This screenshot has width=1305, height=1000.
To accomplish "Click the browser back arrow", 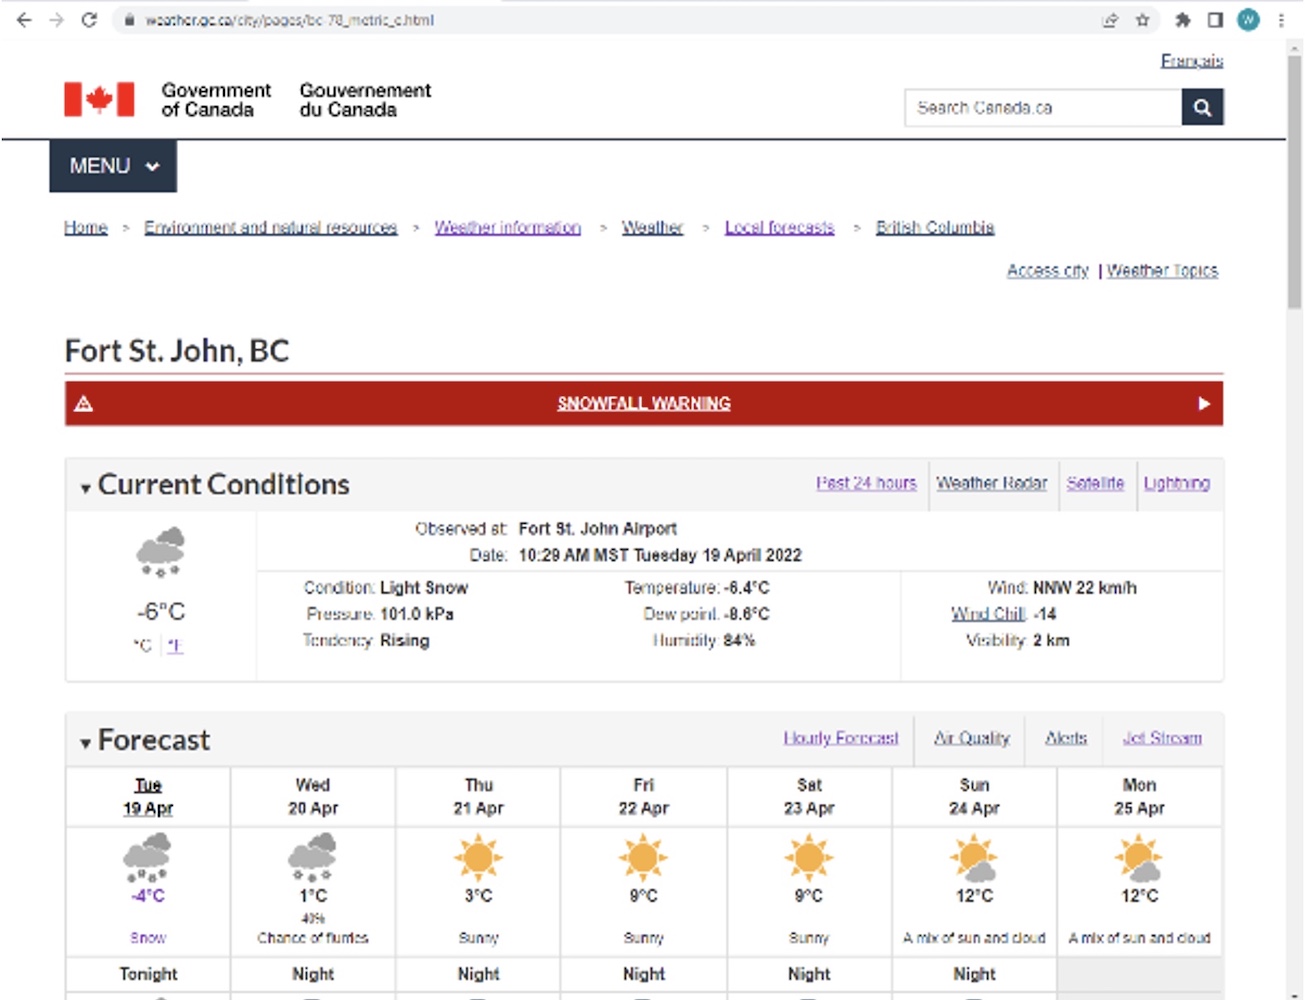I will tap(24, 20).
